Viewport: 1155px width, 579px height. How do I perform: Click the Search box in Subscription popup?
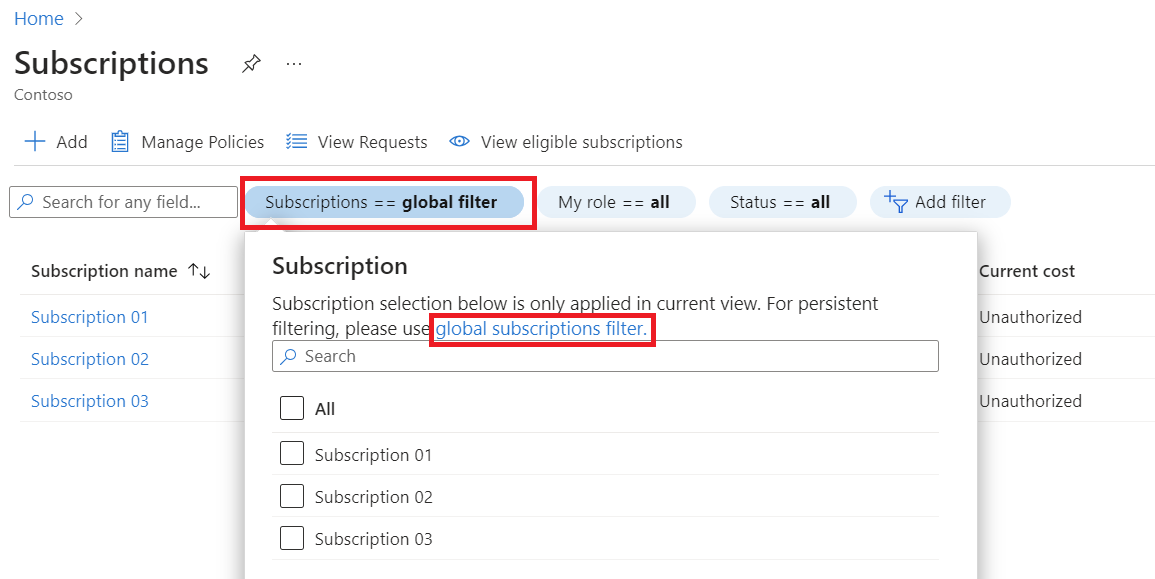(605, 356)
